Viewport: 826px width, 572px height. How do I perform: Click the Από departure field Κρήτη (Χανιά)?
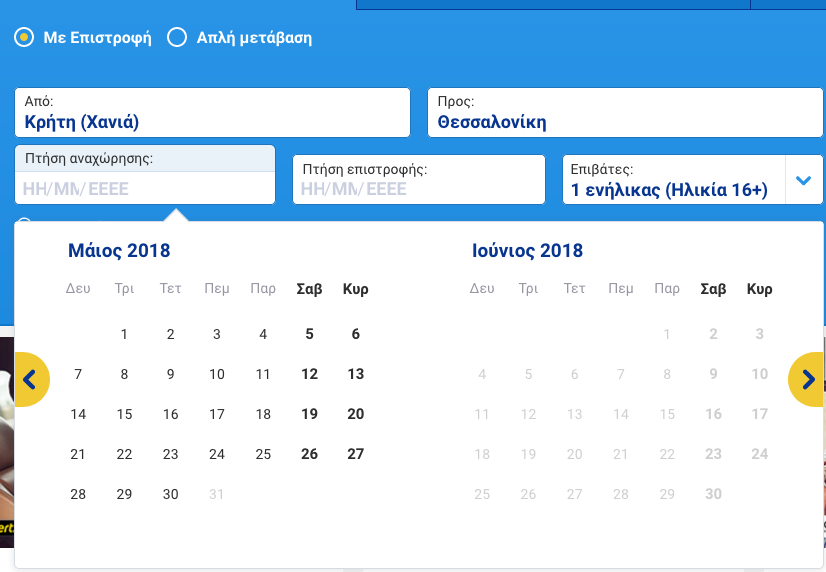212,113
